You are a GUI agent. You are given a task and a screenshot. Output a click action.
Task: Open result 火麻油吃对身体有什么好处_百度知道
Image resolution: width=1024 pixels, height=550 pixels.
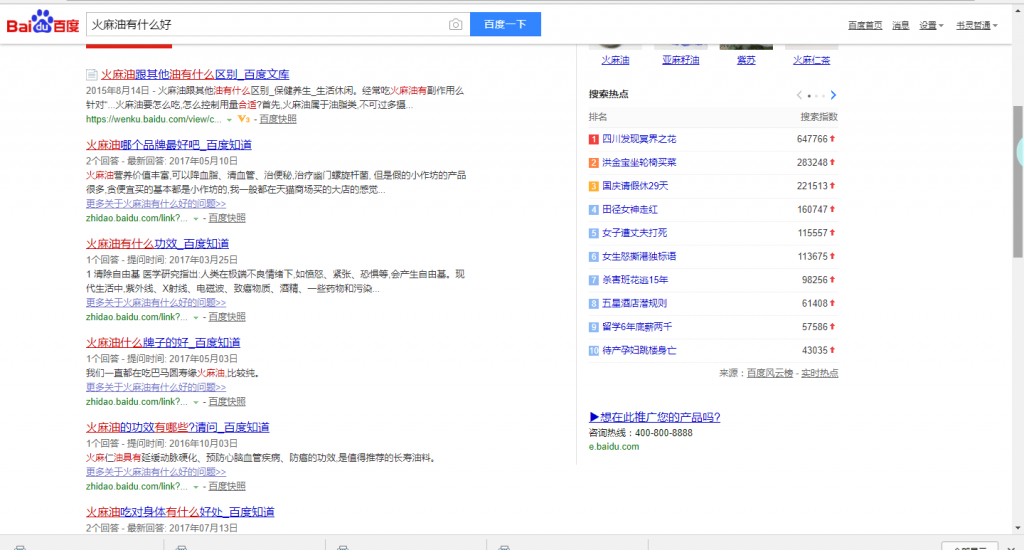(180, 512)
